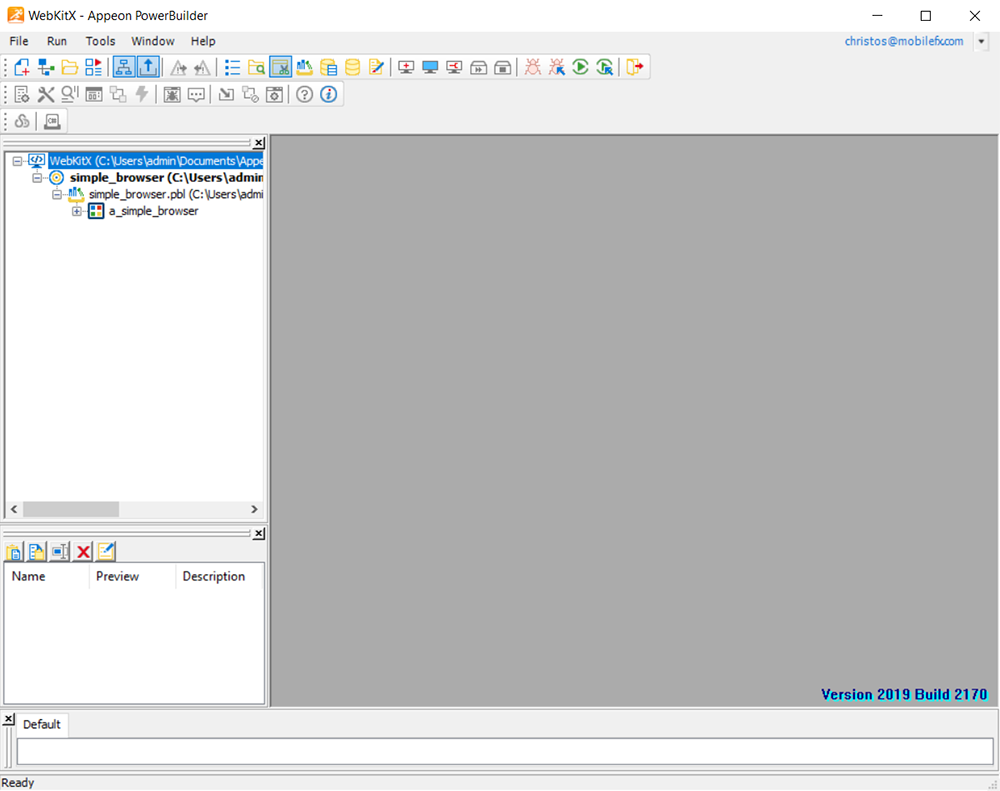Click the plain blue monitor icon
1000x791 pixels.
pos(430,67)
